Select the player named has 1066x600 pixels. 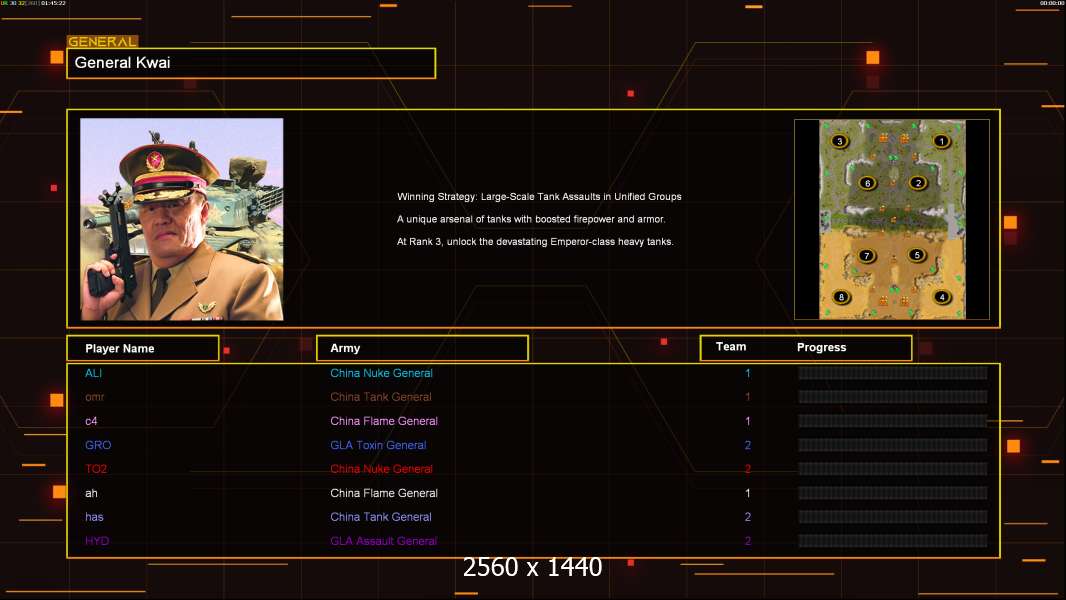[x=94, y=517]
